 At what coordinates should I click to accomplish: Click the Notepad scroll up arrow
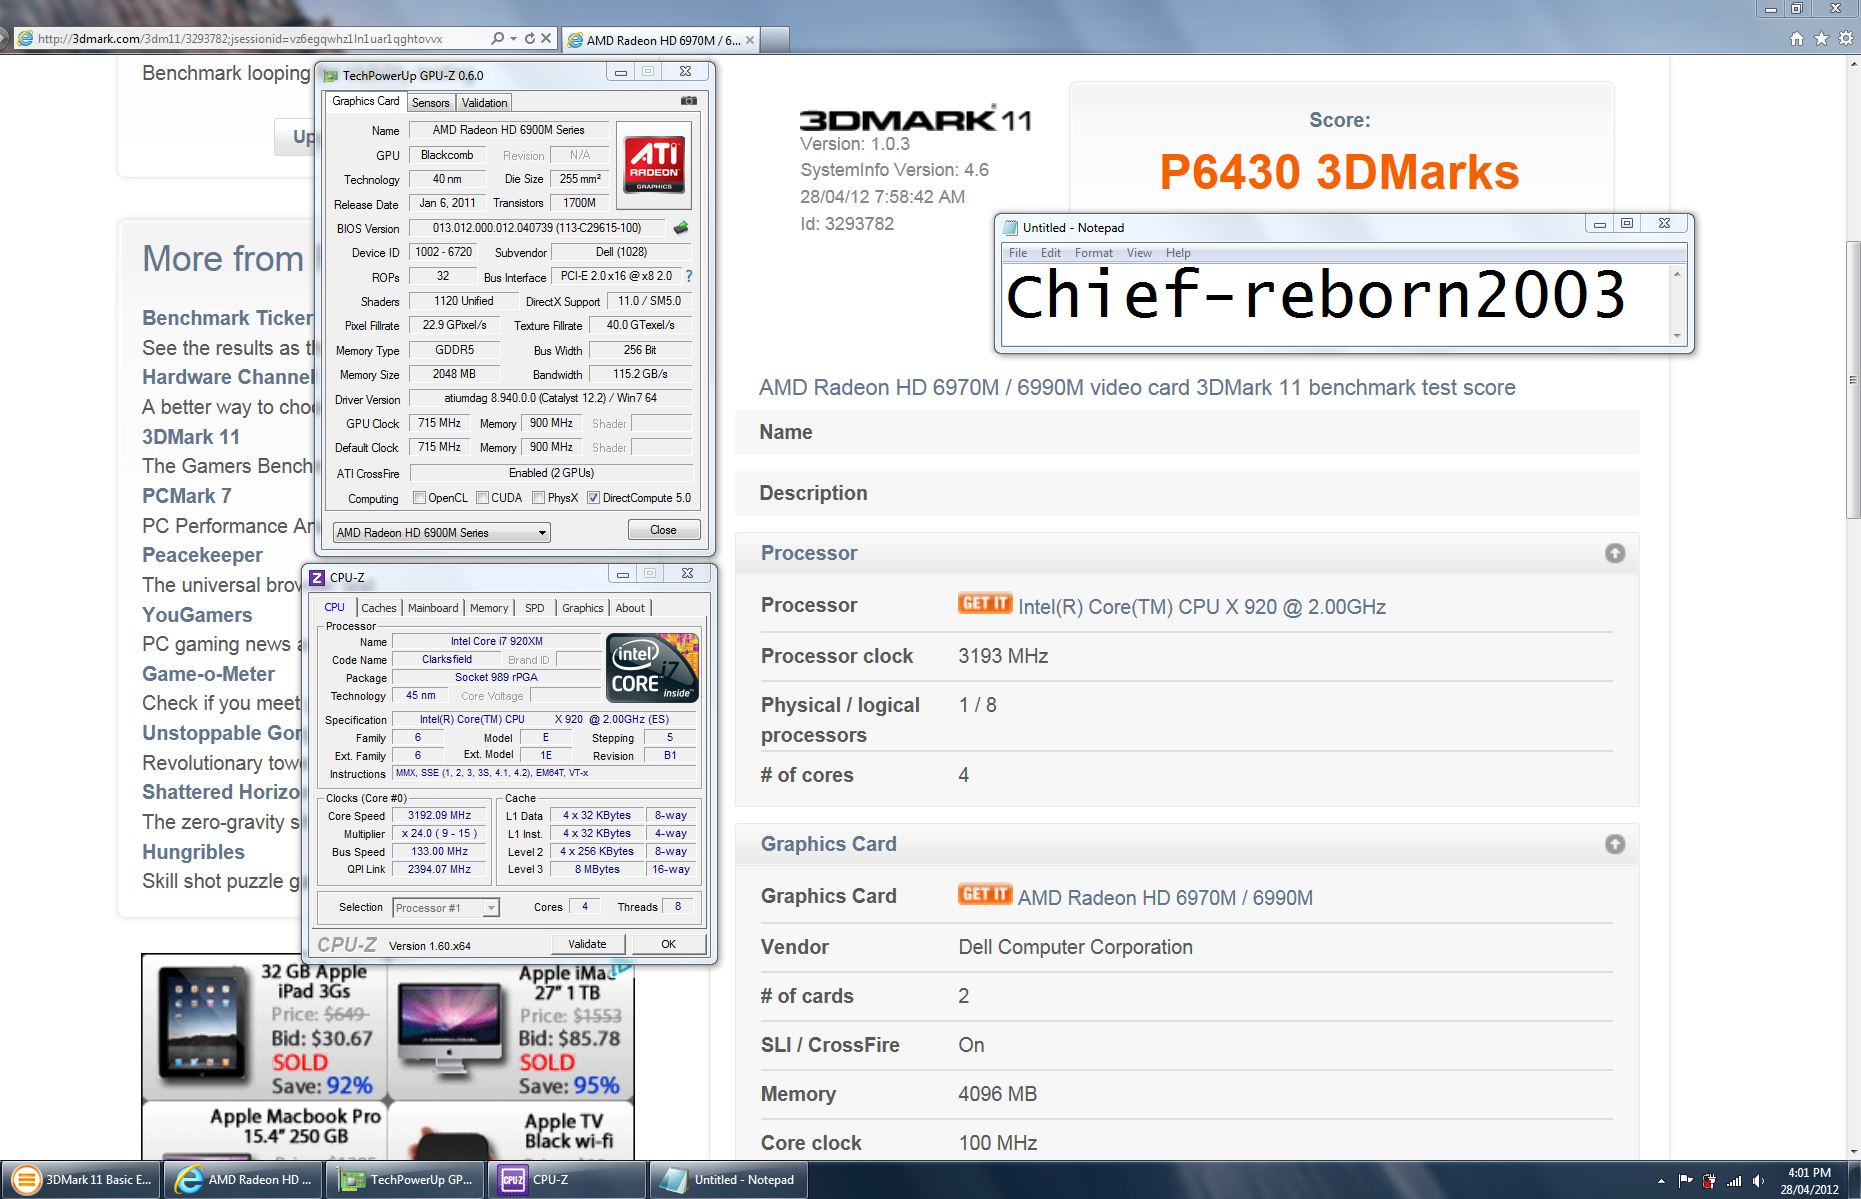point(1677,273)
